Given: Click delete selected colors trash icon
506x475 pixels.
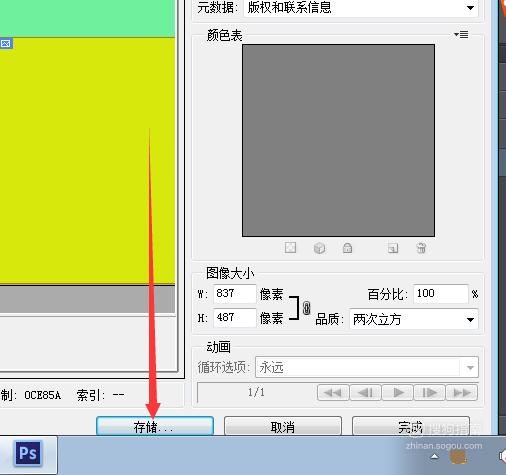Looking at the screenshot, I should pos(421,248).
